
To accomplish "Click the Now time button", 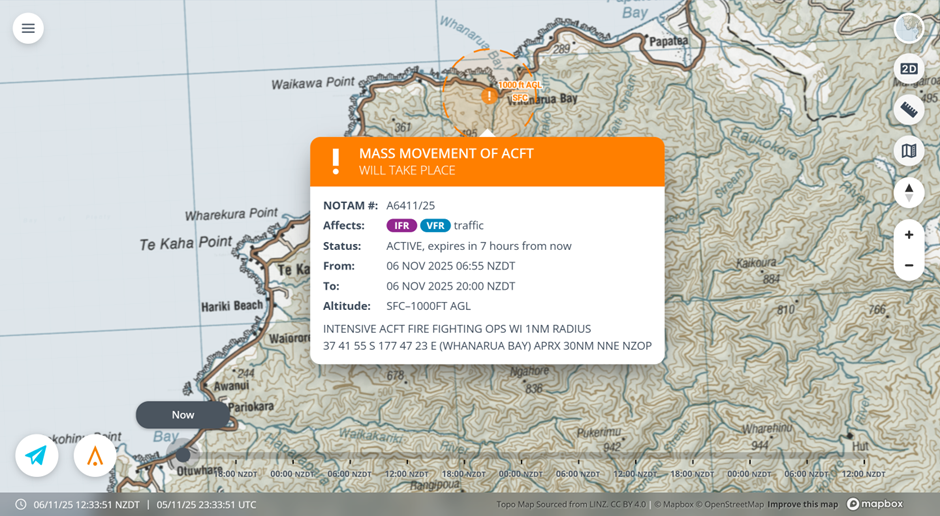I will click(x=183, y=415).
